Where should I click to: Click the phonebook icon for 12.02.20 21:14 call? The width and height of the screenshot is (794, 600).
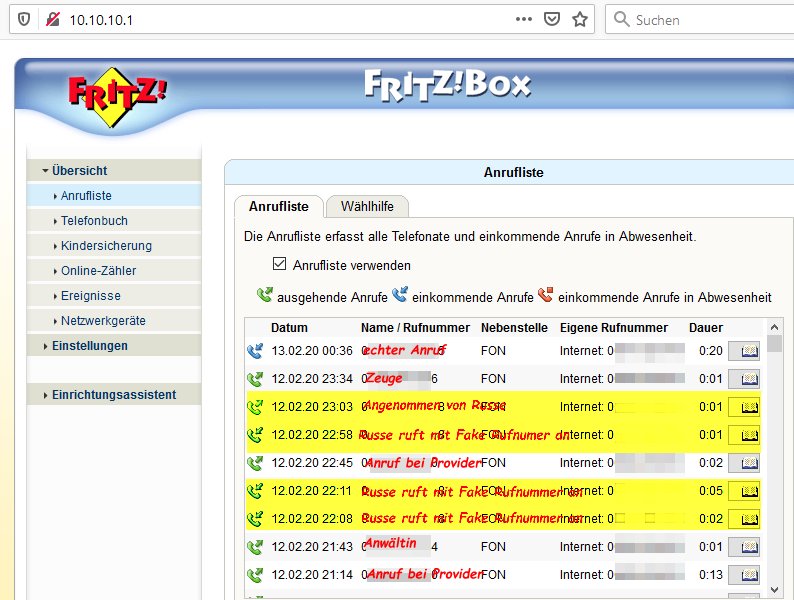point(743,575)
